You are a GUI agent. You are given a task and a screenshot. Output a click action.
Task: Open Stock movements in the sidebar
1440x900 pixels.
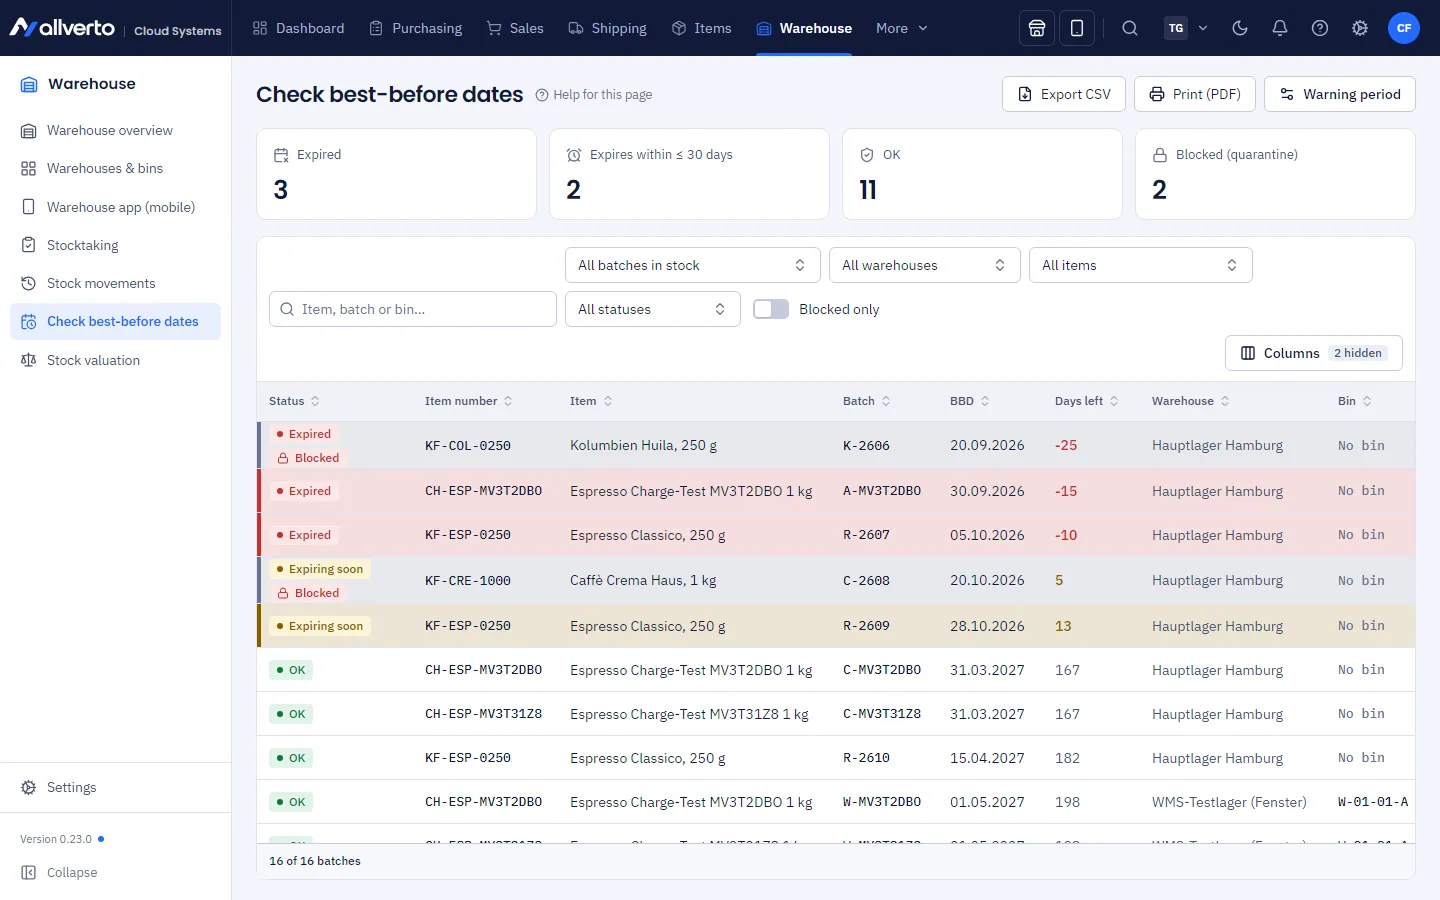pos(115,283)
